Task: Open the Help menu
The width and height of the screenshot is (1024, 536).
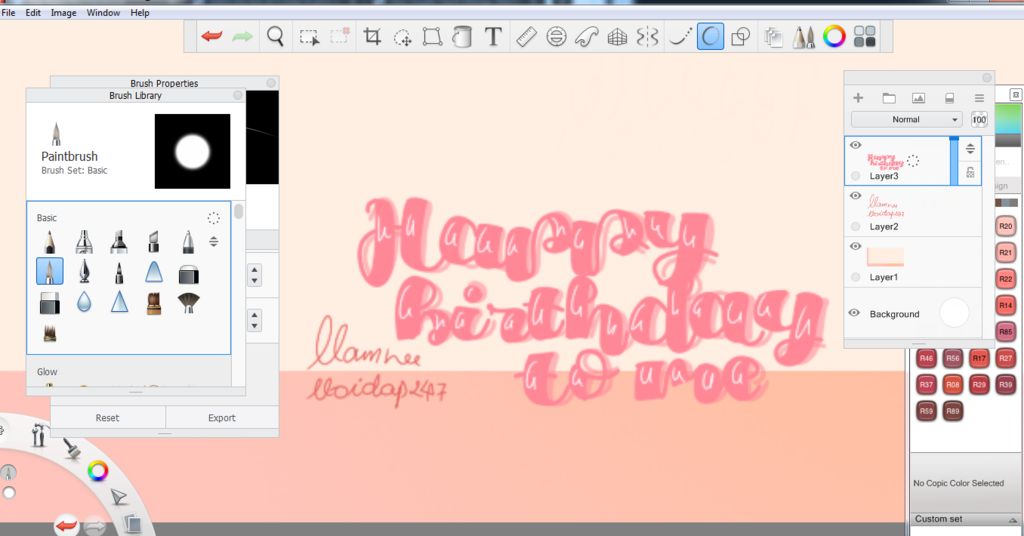Action: click(x=140, y=12)
